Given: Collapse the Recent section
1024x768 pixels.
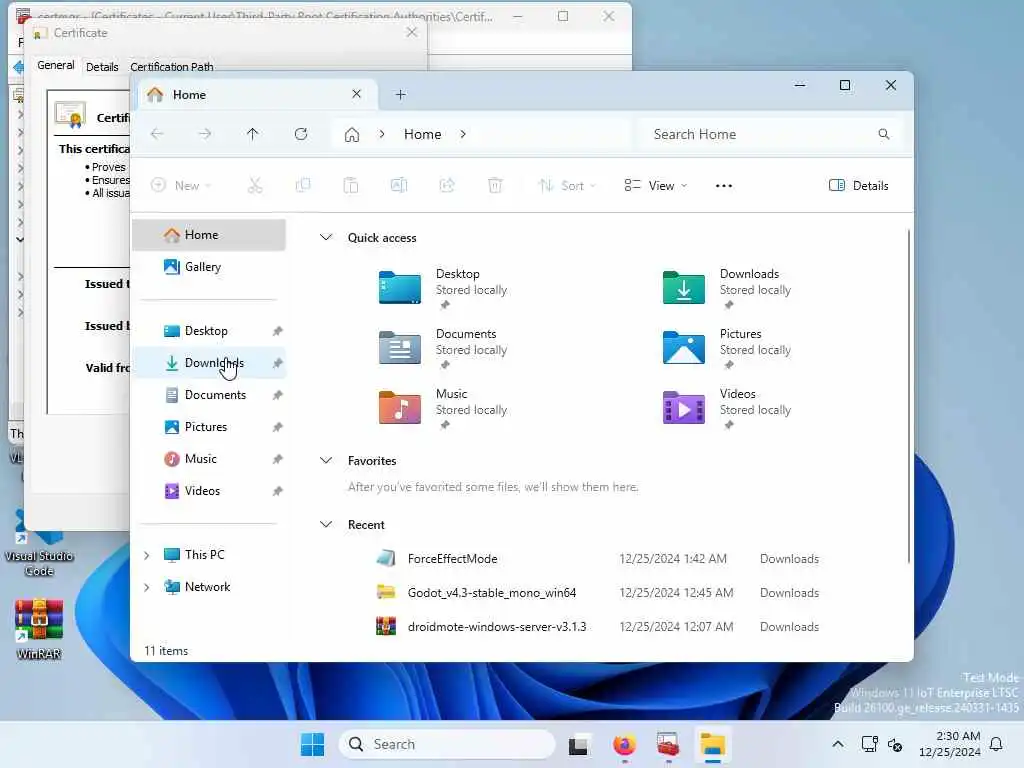Looking at the screenshot, I should coord(326,524).
